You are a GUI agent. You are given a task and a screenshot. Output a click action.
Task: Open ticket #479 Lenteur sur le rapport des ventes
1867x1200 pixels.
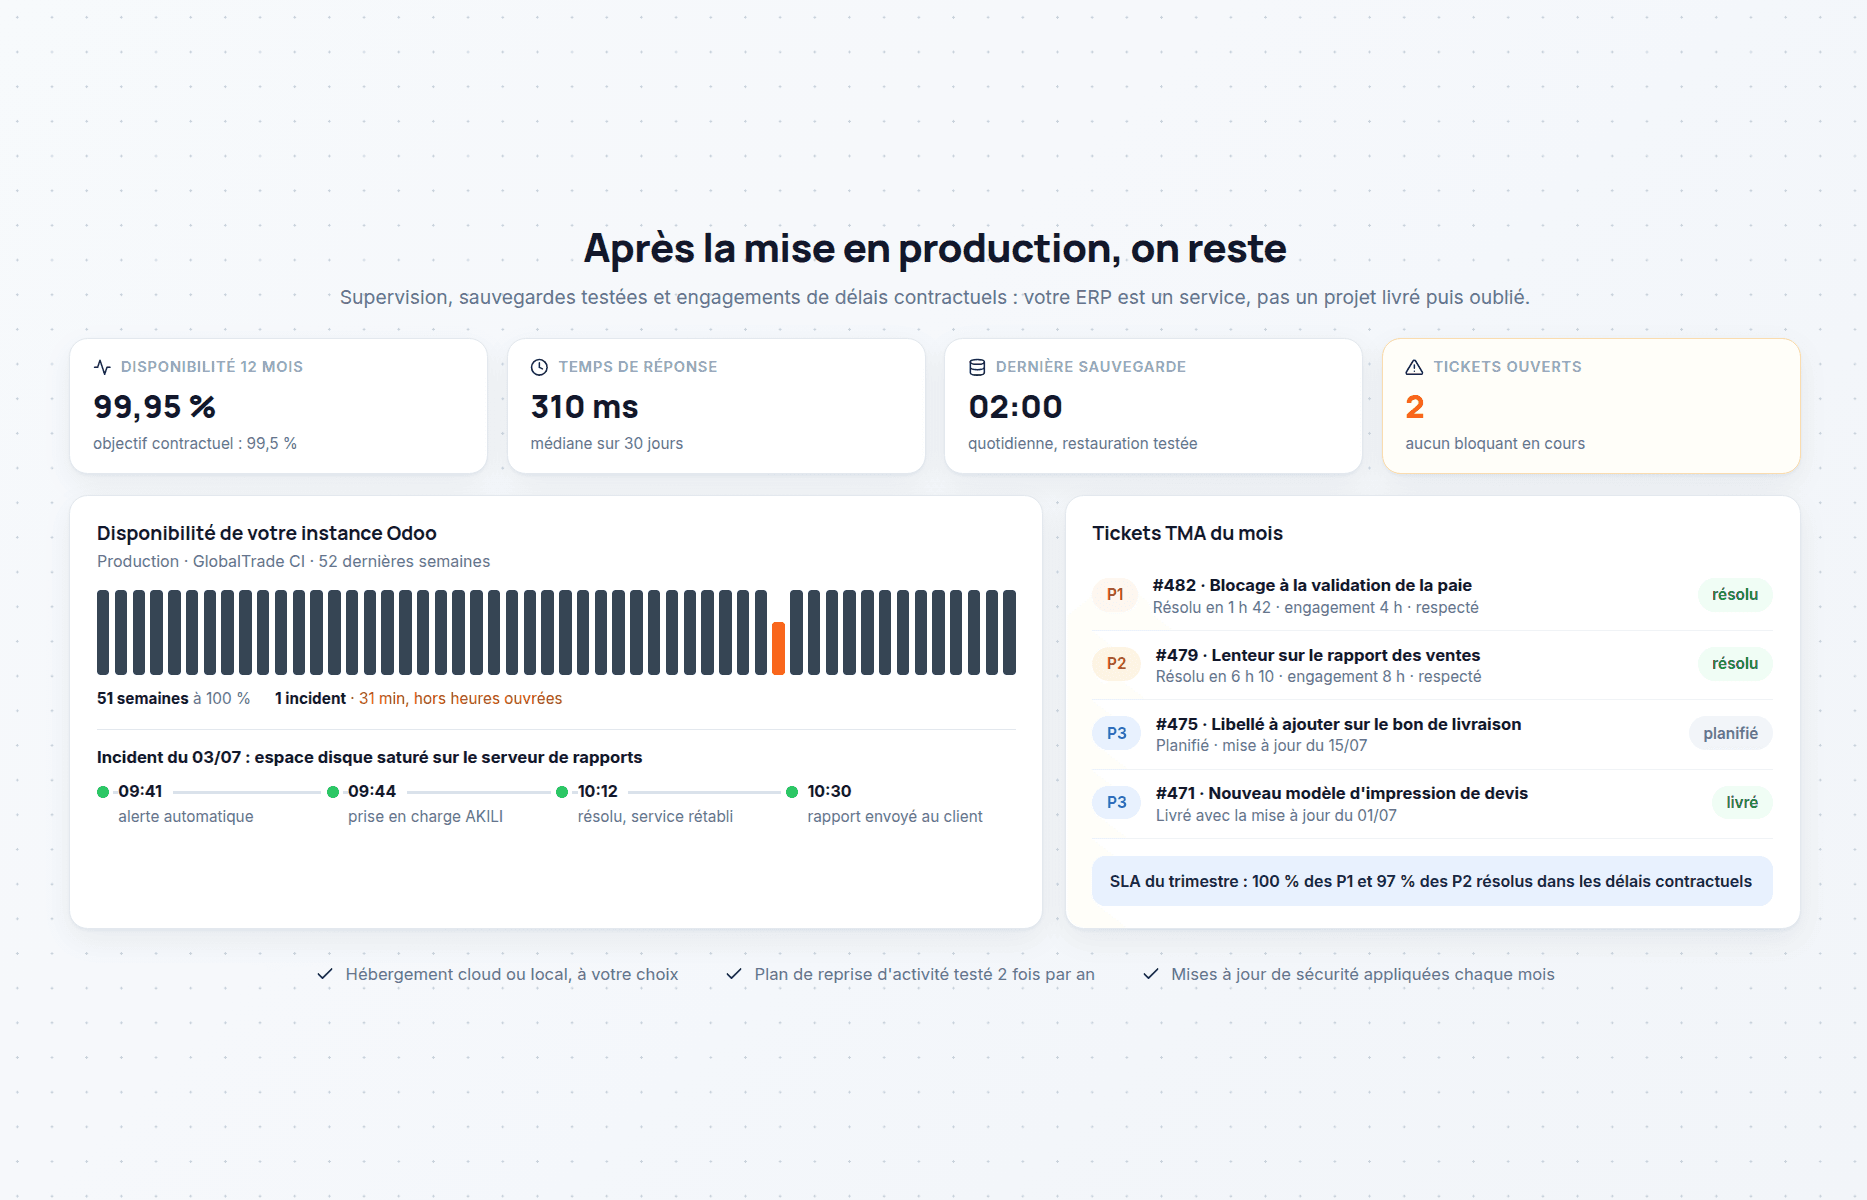coord(1432,665)
